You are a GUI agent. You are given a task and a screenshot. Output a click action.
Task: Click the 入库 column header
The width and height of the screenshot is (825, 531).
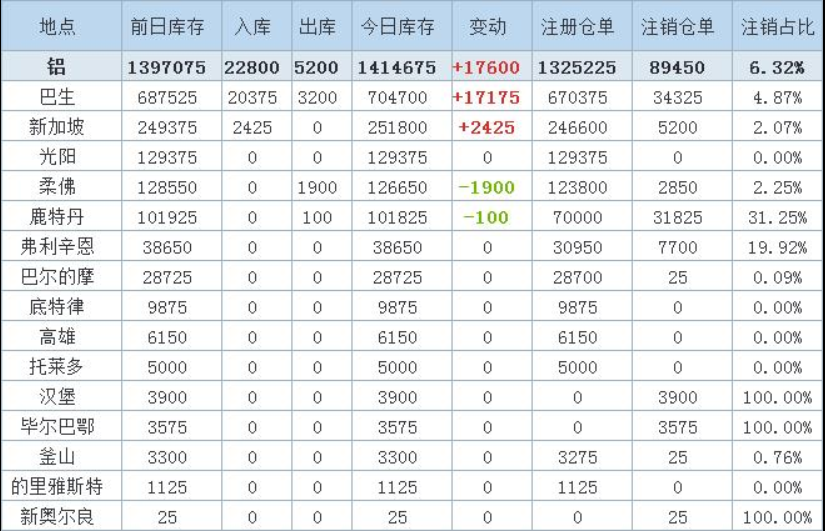[x=252, y=27]
